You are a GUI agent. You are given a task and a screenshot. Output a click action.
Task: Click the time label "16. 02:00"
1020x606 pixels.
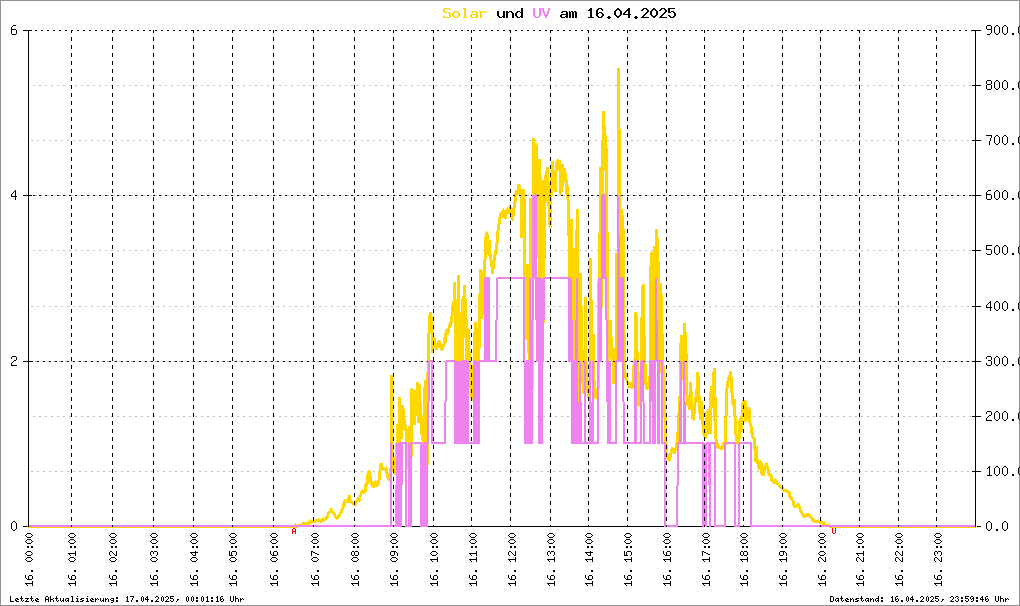click(113, 559)
